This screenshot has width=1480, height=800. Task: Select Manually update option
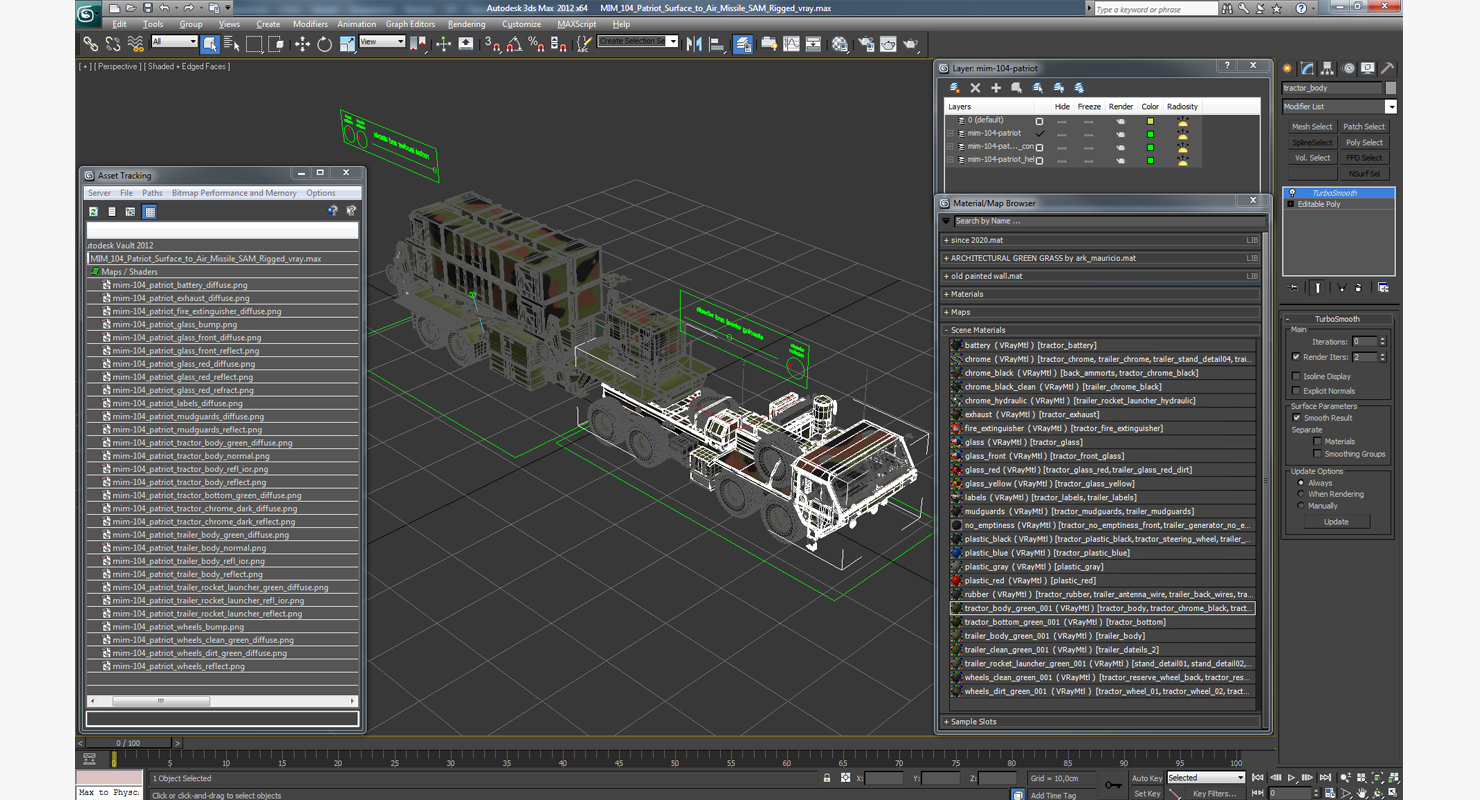point(1301,506)
